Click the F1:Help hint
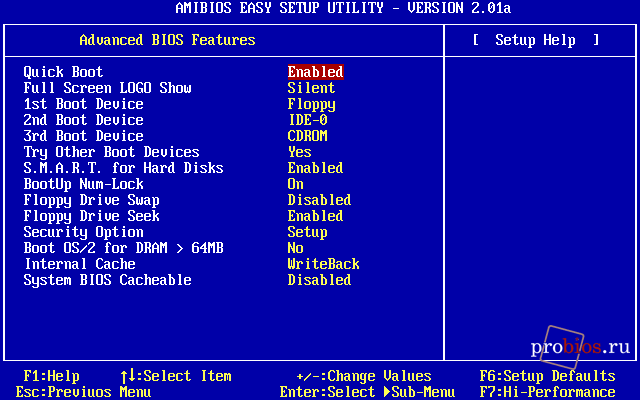Viewport: 640px width, 400px height. [x=51, y=376]
